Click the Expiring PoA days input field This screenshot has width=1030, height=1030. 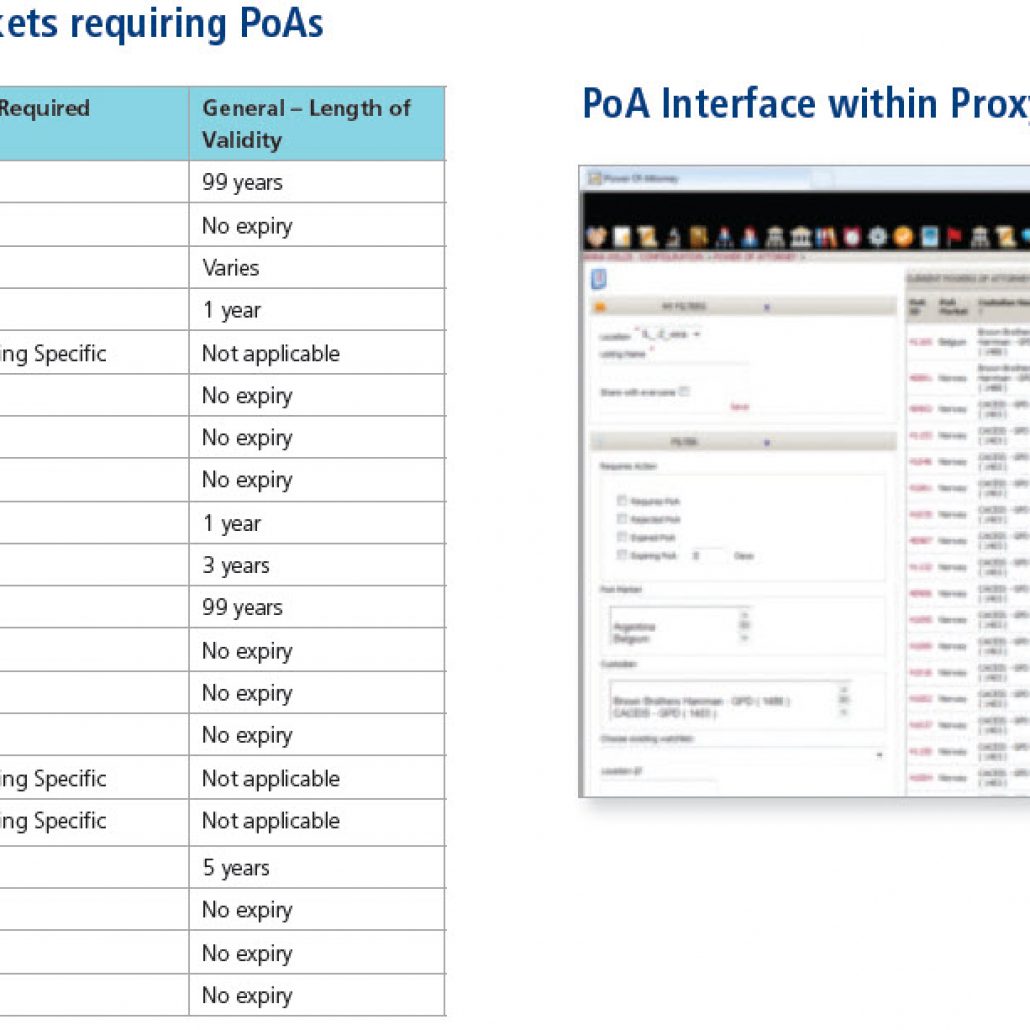click(x=709, y=555)
